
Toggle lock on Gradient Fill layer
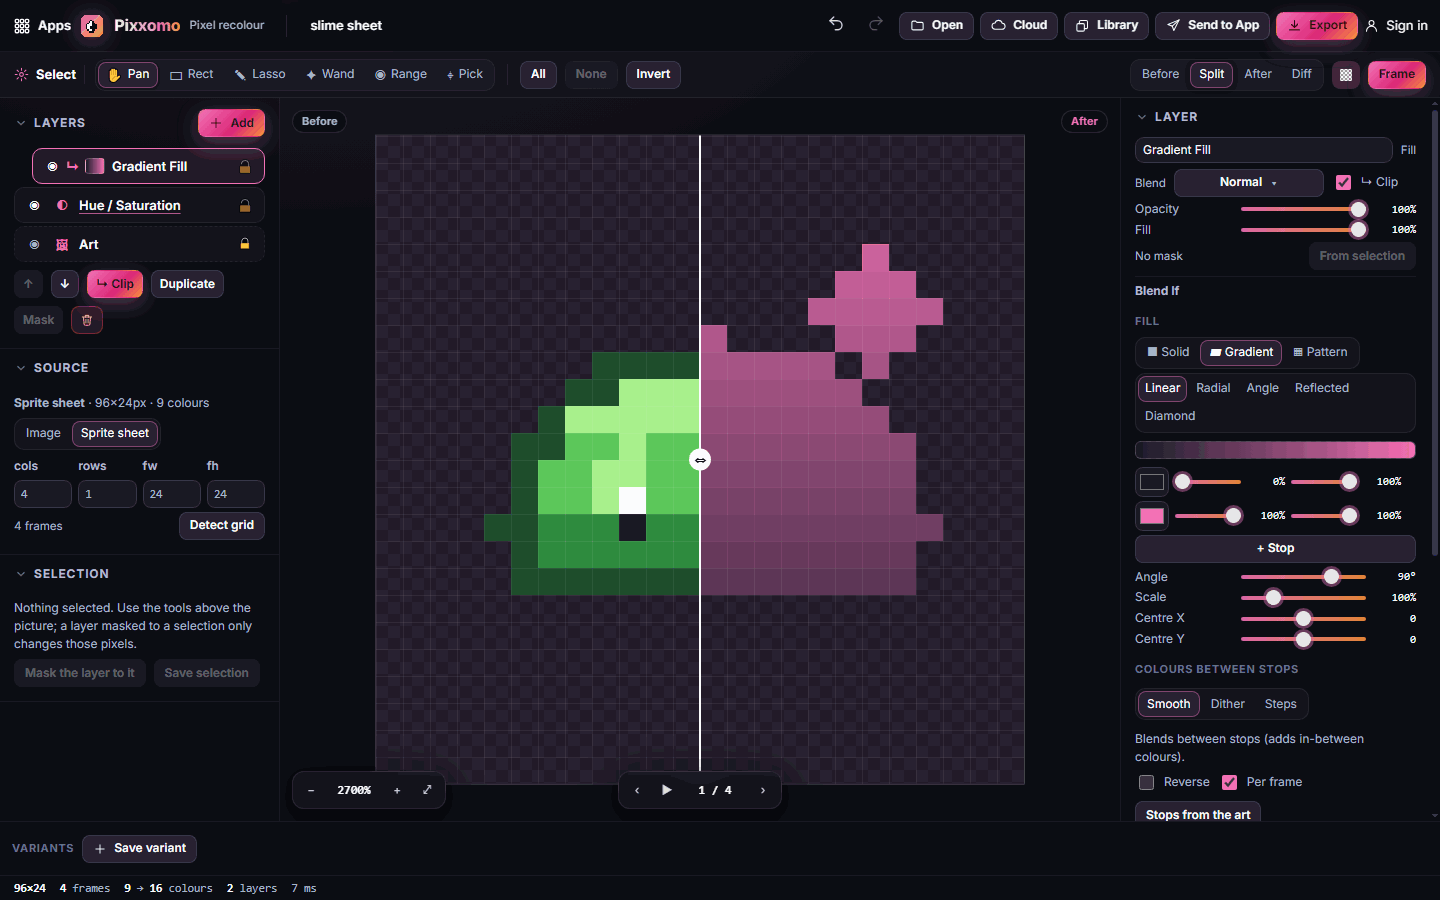coord(244,167)
